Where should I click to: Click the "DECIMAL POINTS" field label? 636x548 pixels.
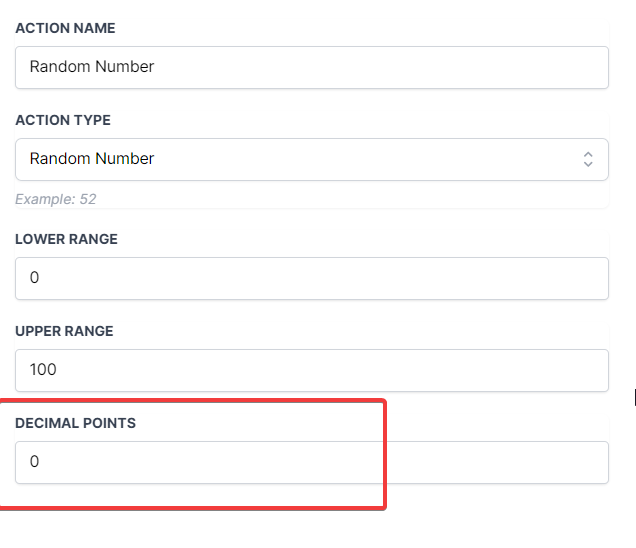(75, 423)
